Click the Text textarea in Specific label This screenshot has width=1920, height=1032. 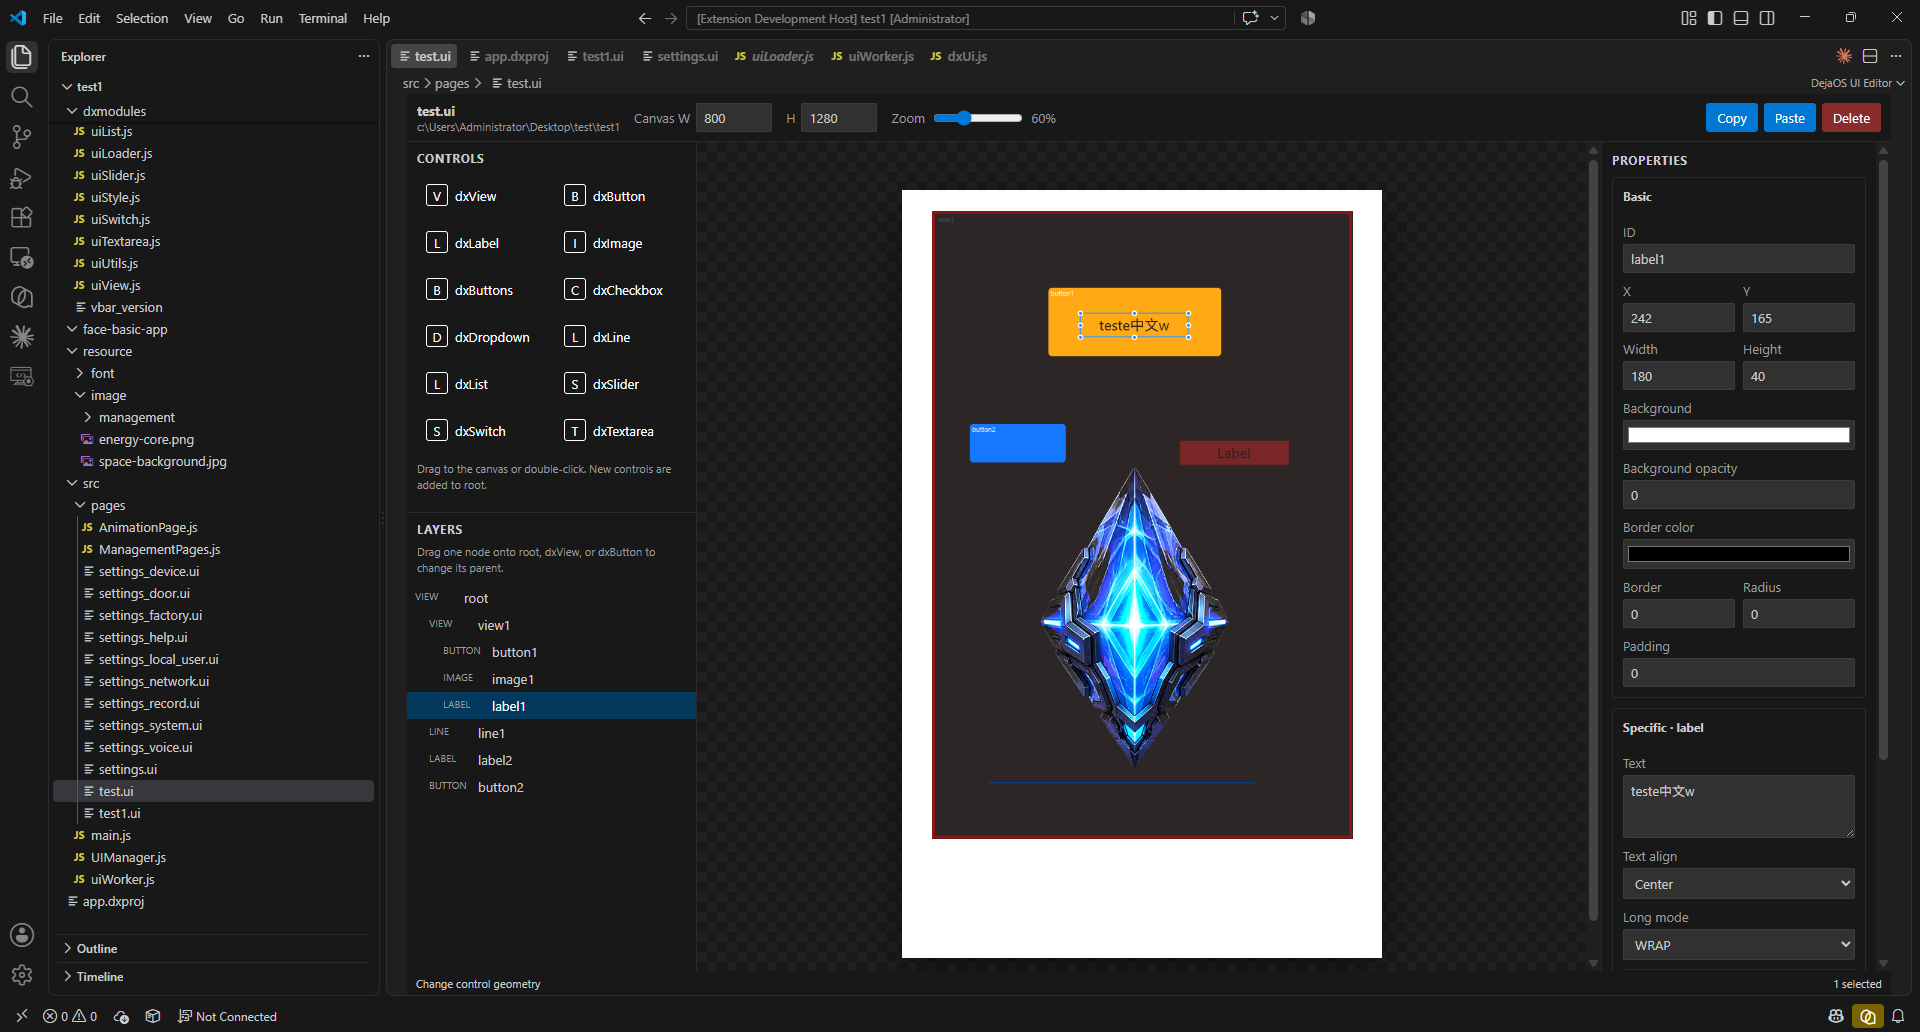point(1738,806)
